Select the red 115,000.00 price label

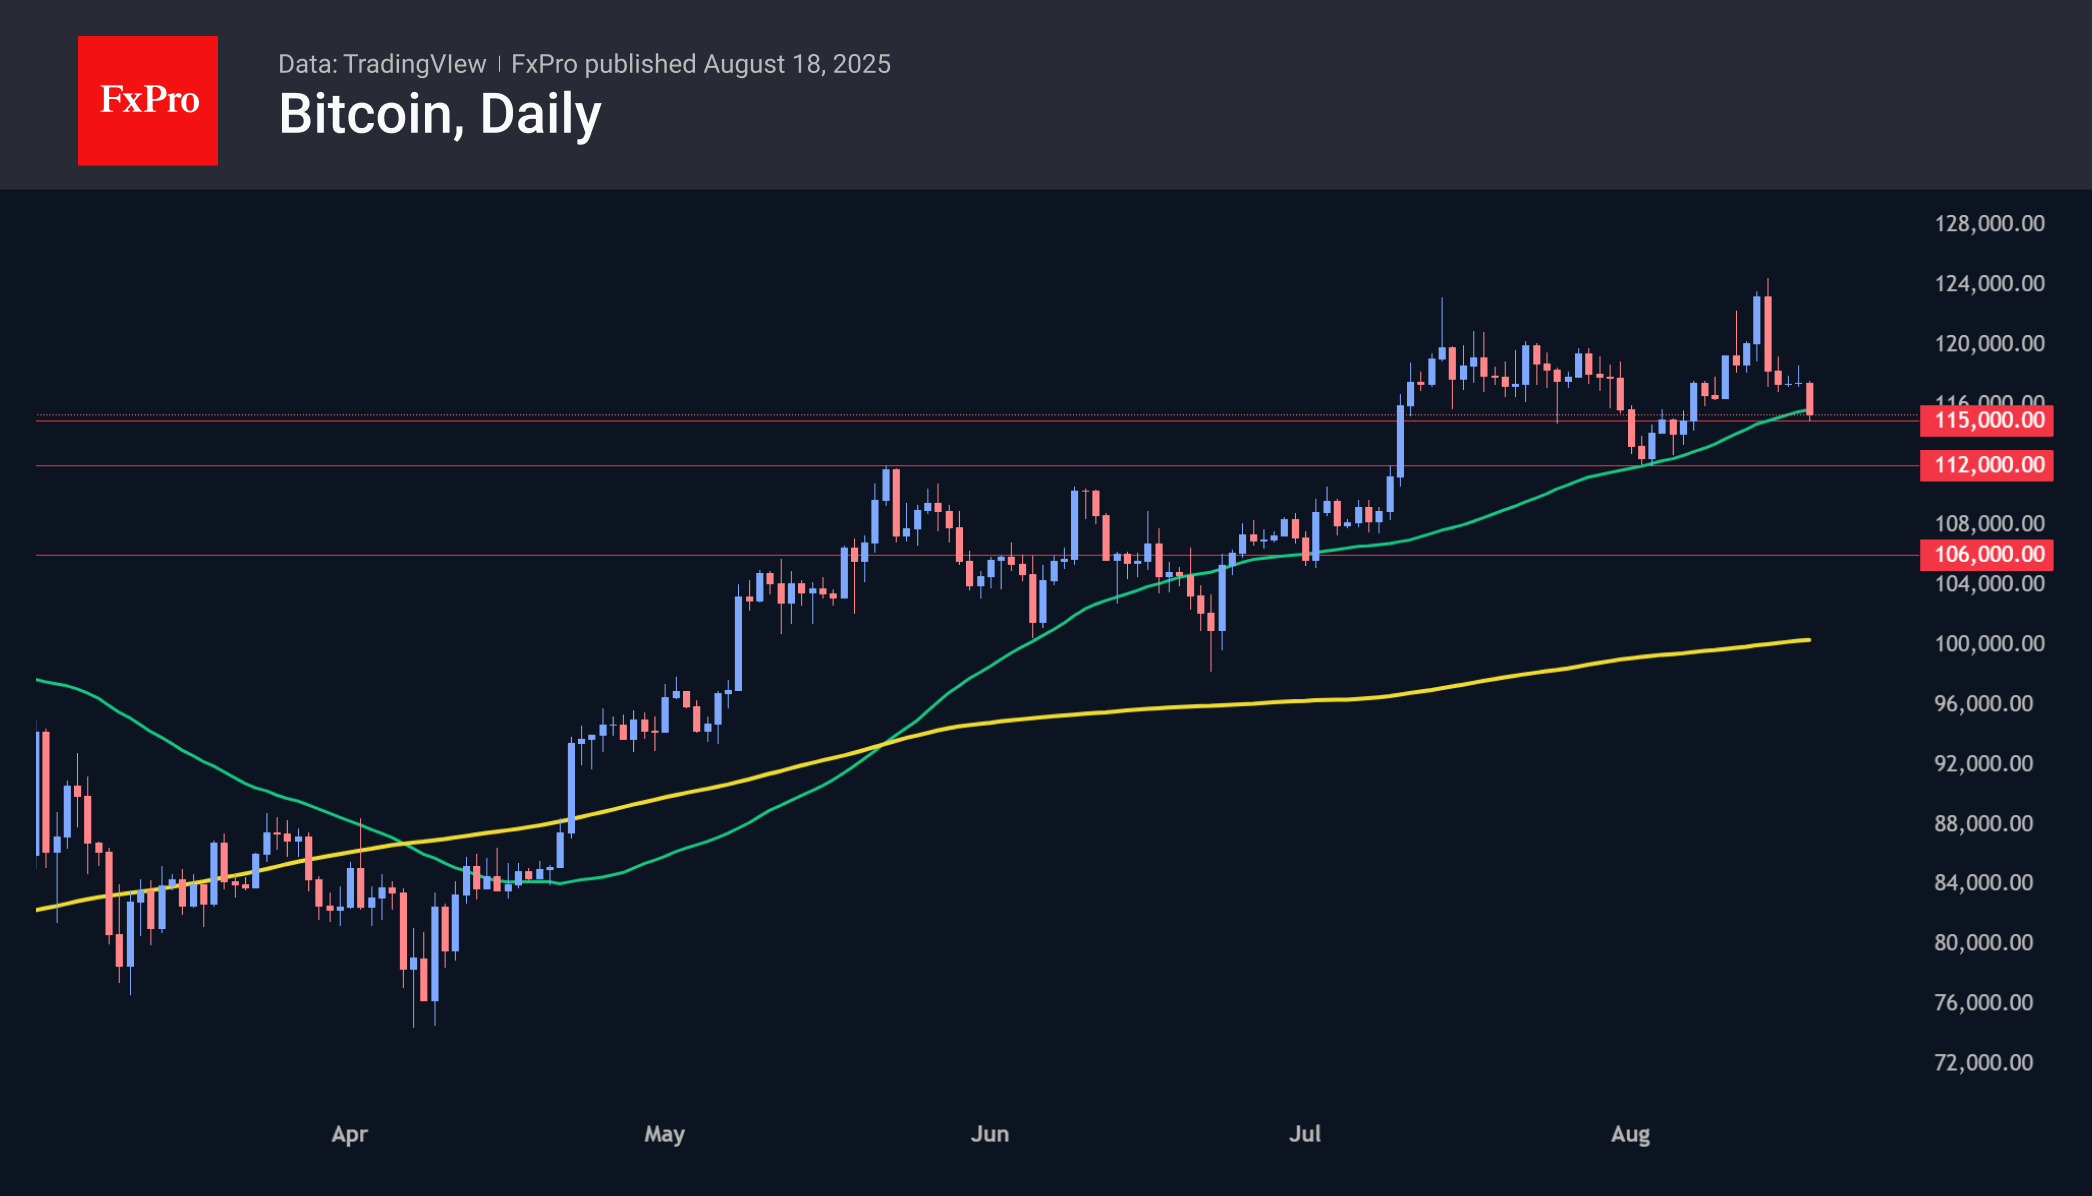coord(1986,420)
